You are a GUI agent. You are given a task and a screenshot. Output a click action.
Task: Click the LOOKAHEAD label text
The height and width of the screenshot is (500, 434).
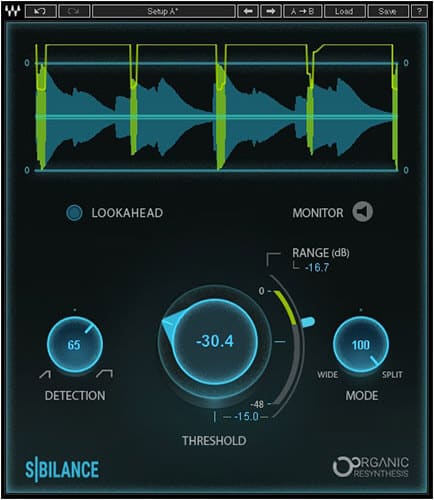[x=127, y=213]
